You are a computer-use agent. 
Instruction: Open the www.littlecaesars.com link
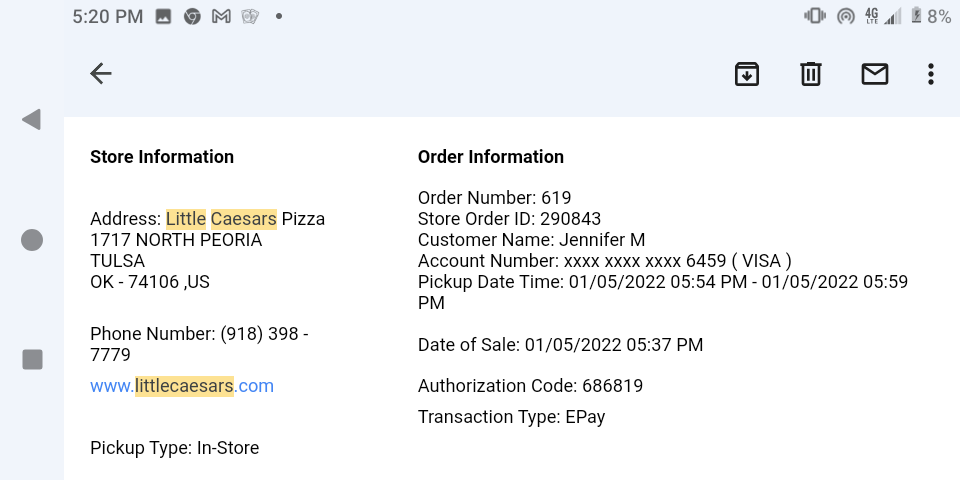(182, 386)
